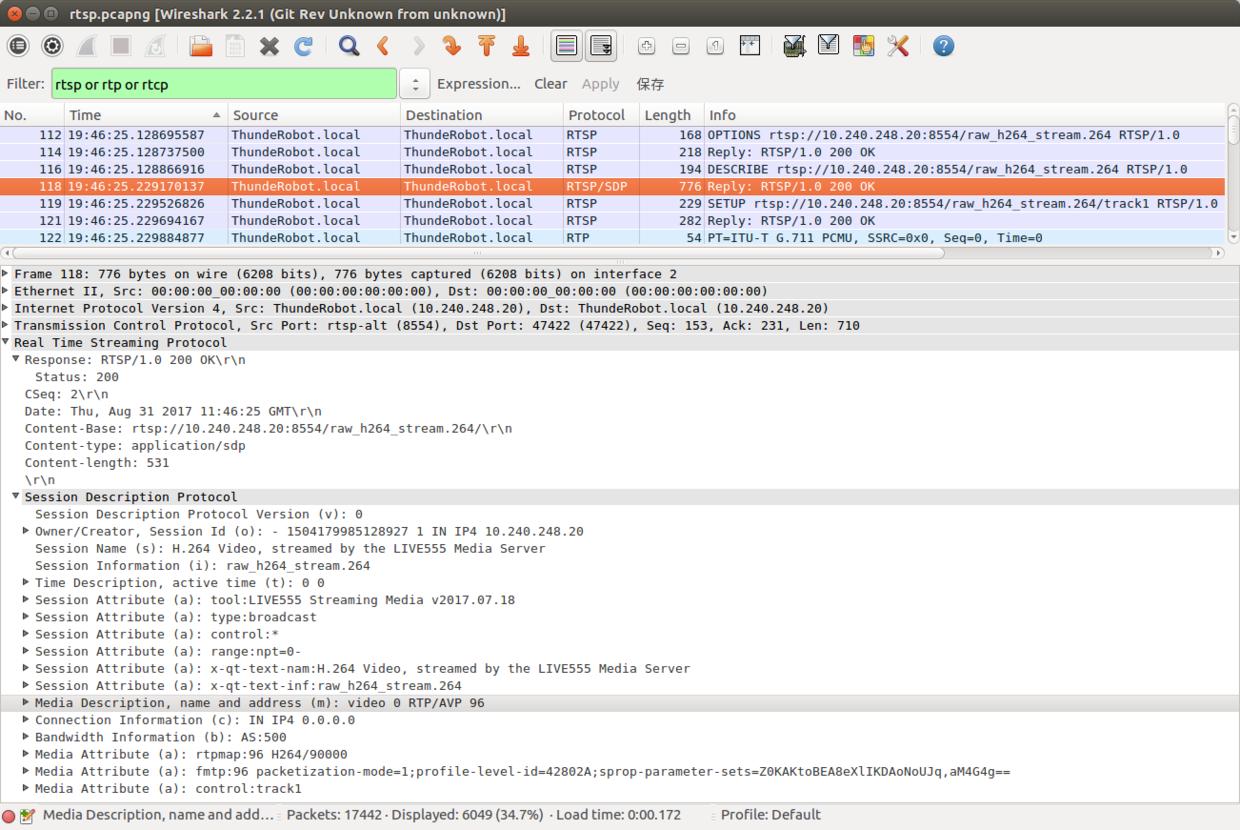Screen dimensions: 1240x830
Task: Toggle packet list colorization
Action: (x=567, y=46)
